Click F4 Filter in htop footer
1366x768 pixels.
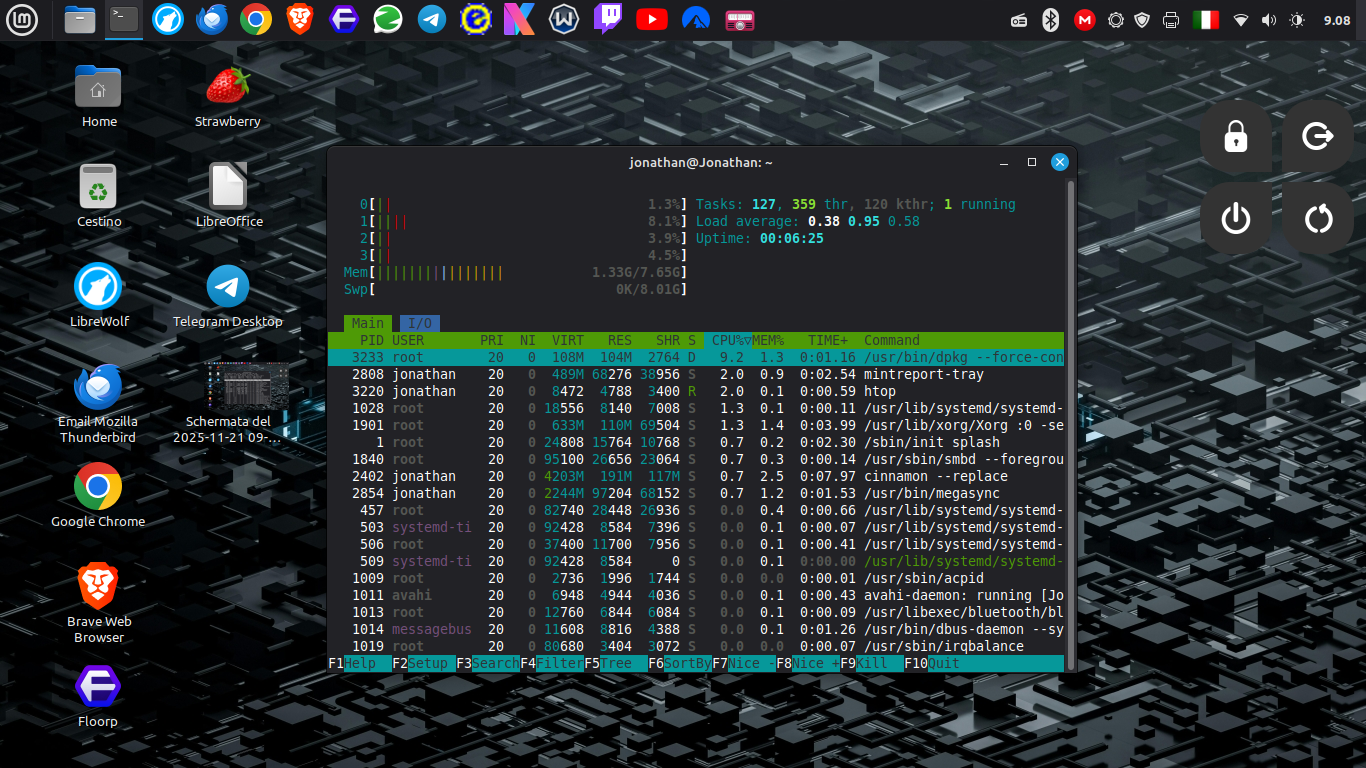(552, 663)
